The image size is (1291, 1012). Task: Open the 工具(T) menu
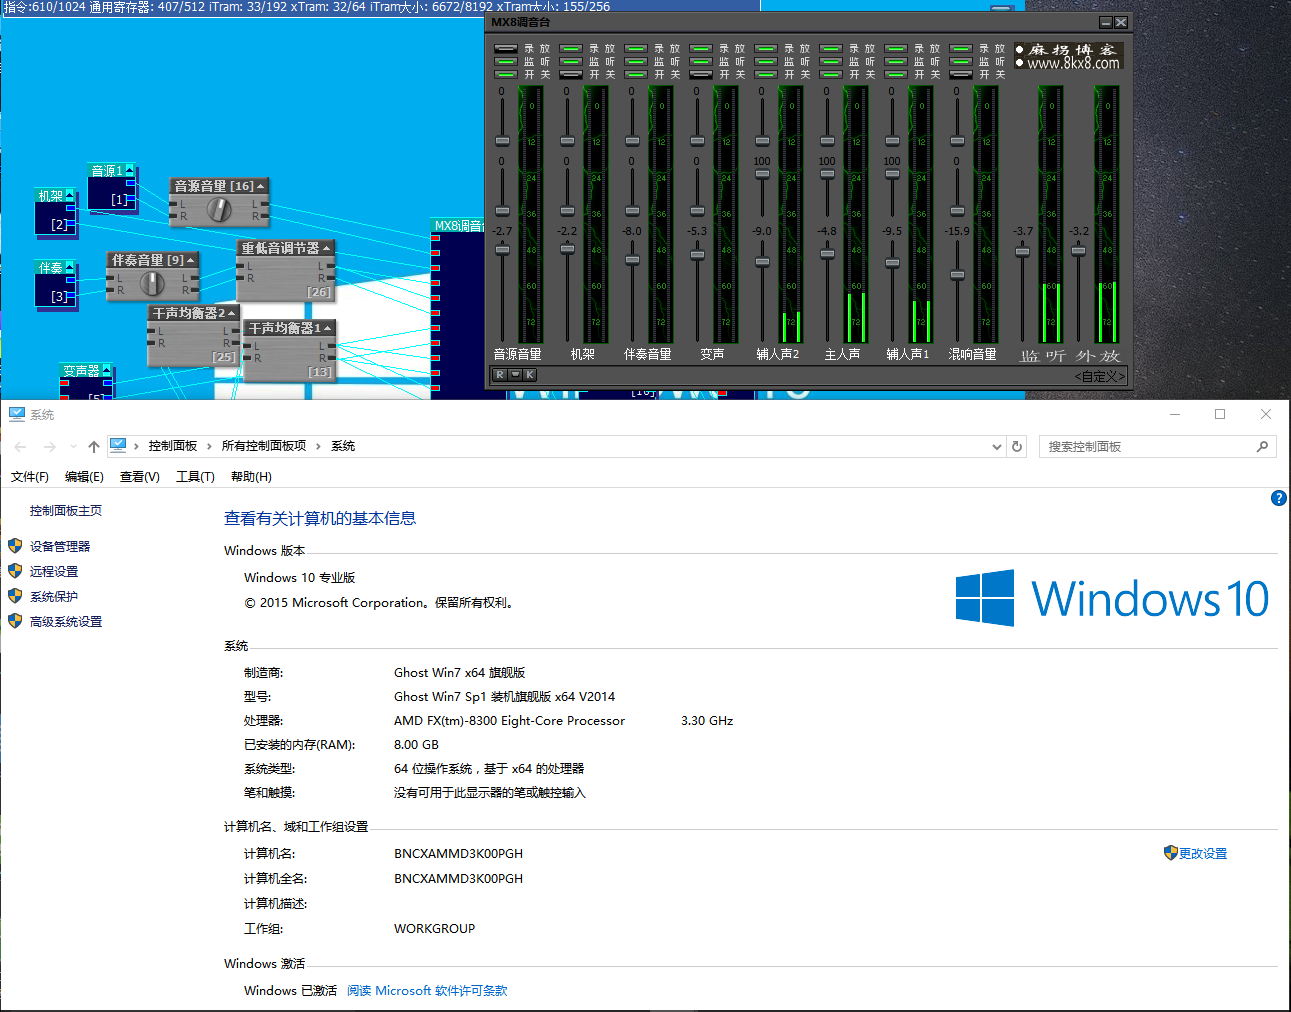[195, 477]
